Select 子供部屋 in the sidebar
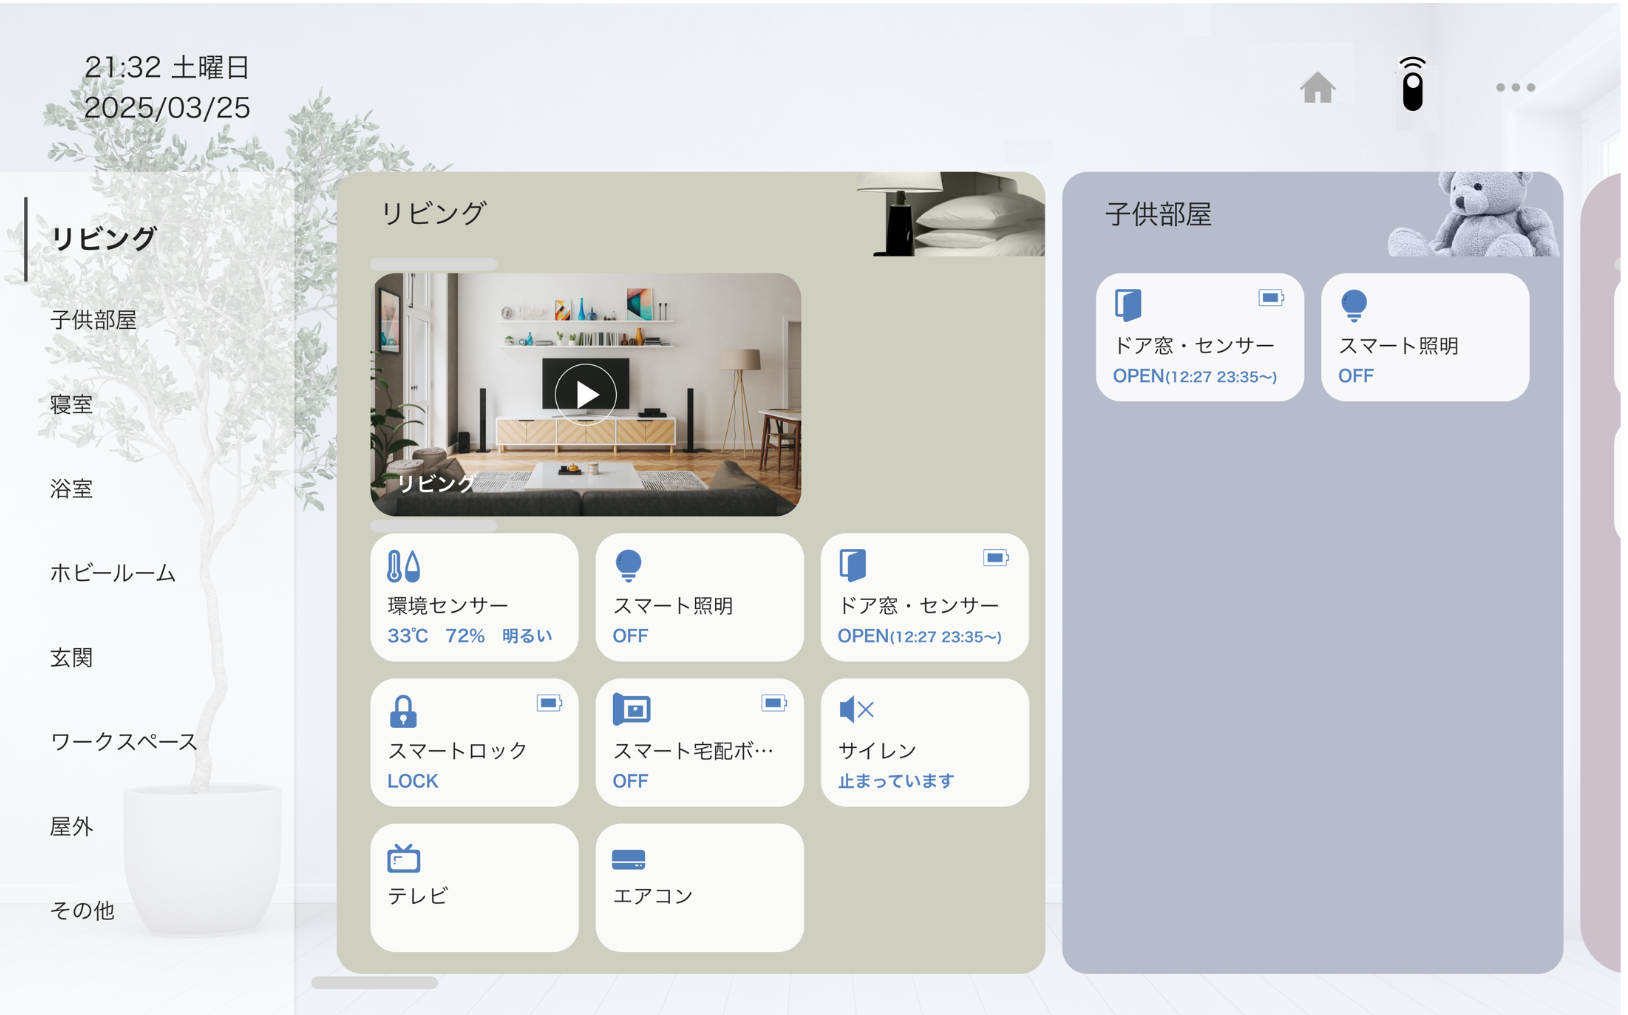 pyautogui.click(x=93, y=320)
